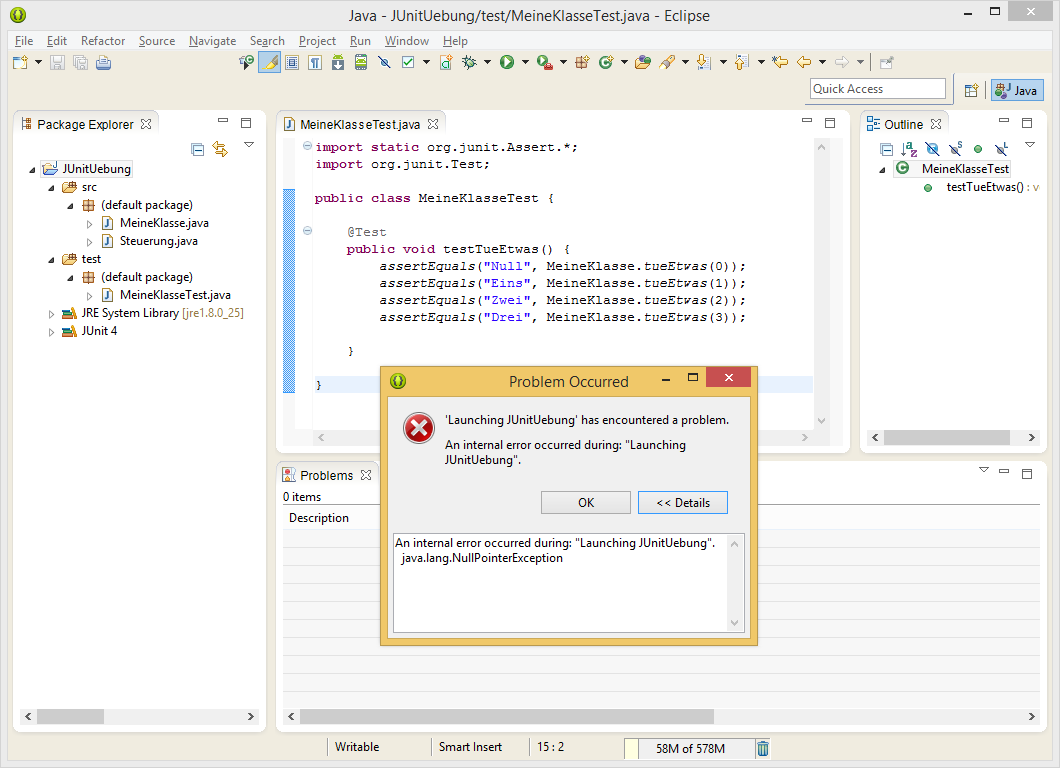Open Package Explorer view menu triangle

click(x=249, y=145)
